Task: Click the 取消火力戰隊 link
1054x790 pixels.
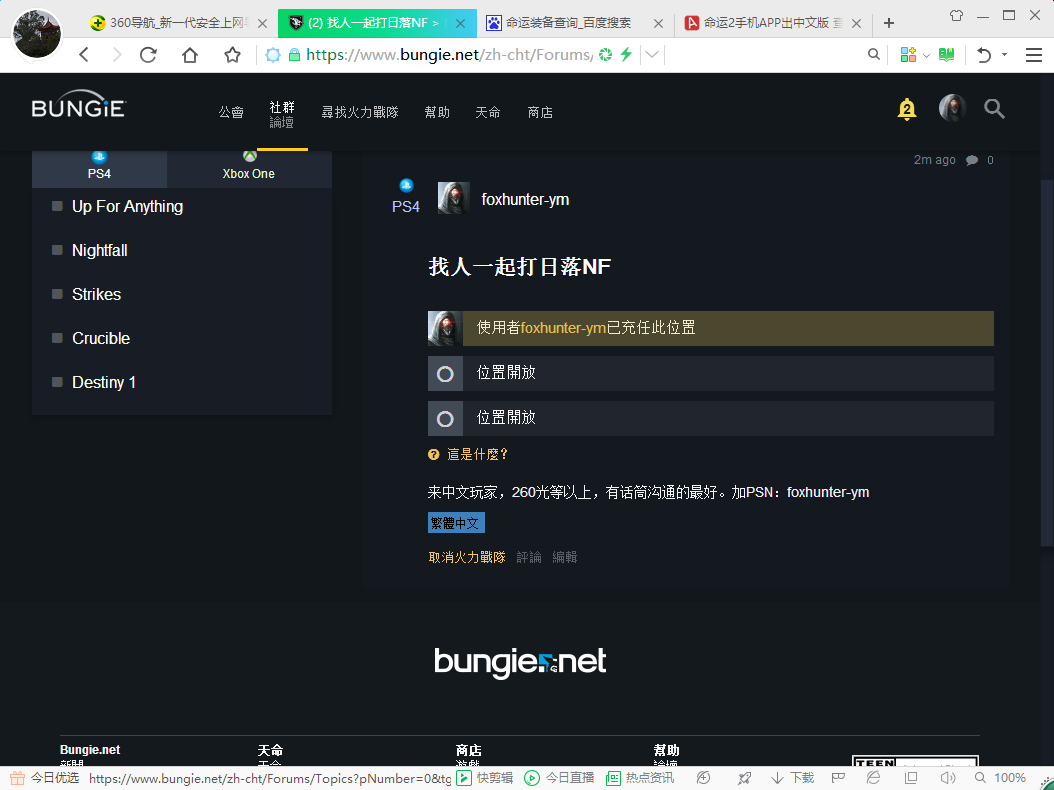Action: point(467,557)
